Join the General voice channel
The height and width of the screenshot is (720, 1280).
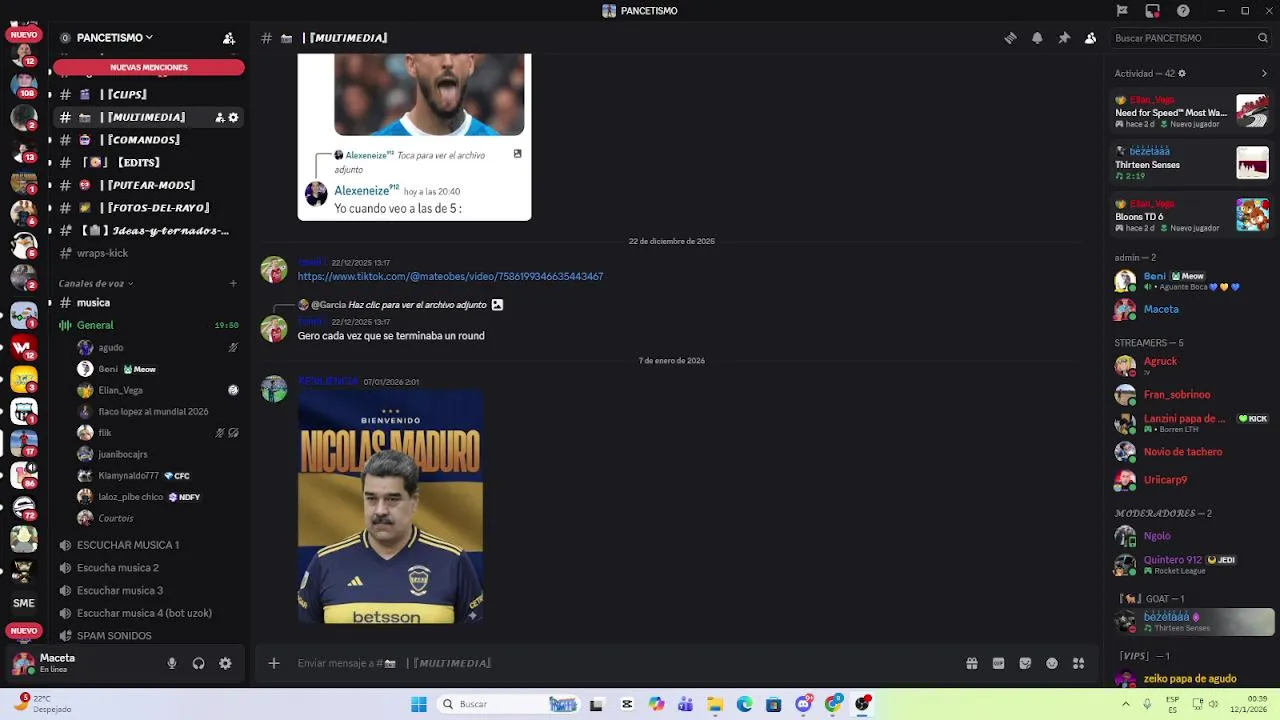pos(148,325)
